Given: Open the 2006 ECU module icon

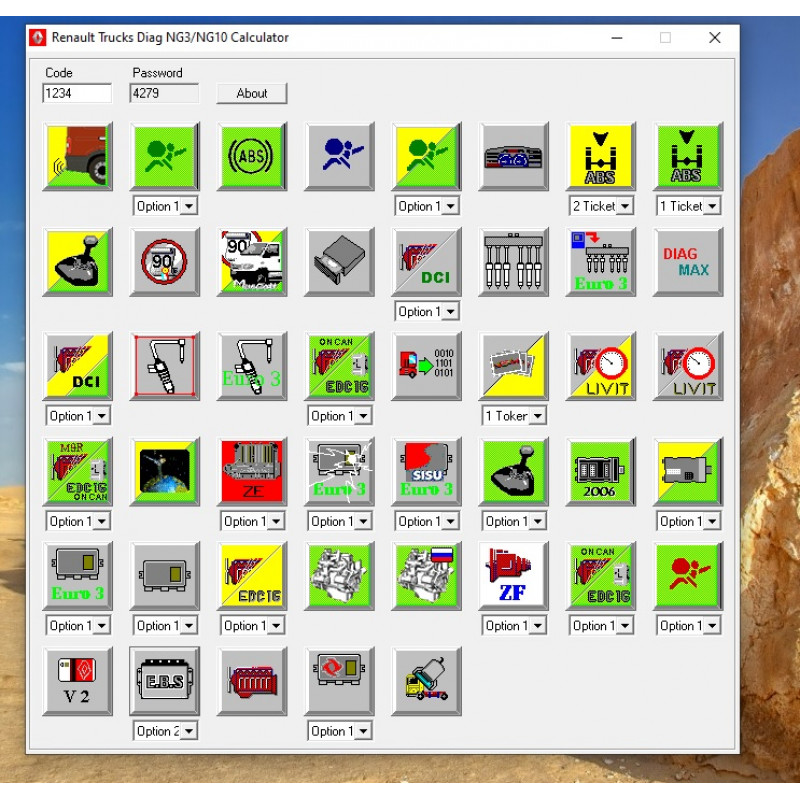Looking at the screenshot, I should tap(600, 472).
